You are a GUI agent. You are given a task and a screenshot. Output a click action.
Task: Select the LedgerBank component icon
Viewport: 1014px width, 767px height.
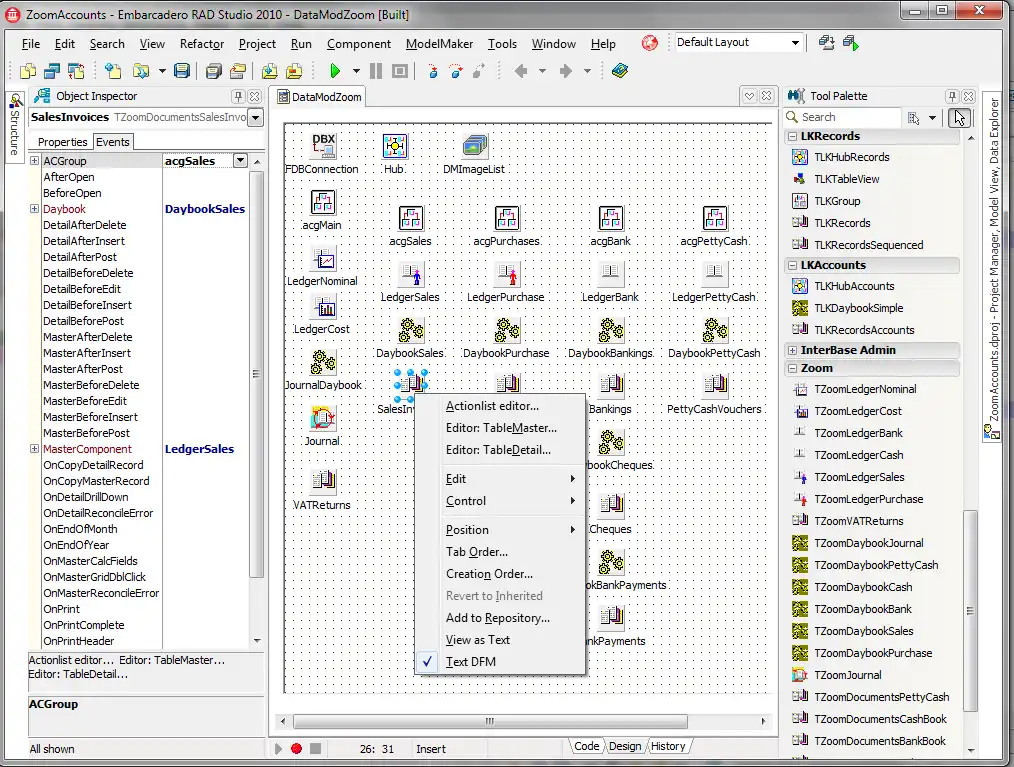pos(610,274)
